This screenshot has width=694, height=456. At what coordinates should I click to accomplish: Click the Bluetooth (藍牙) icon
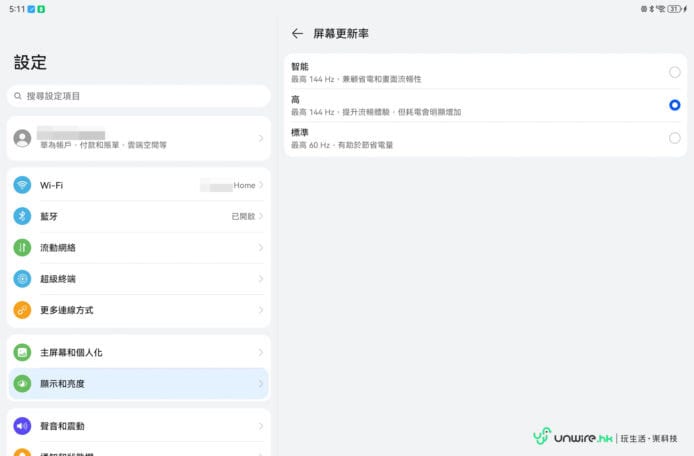[22, 216]
